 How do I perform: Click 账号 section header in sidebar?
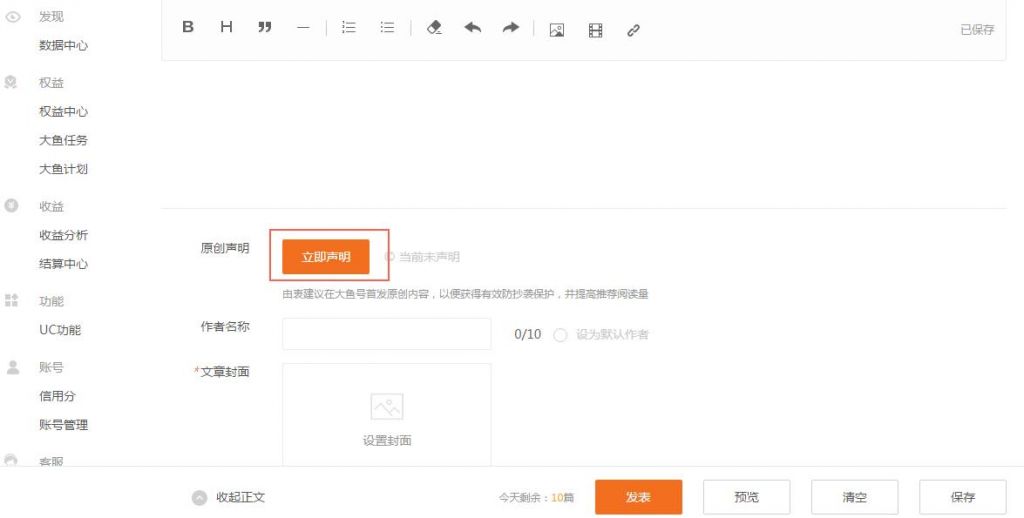52,367
